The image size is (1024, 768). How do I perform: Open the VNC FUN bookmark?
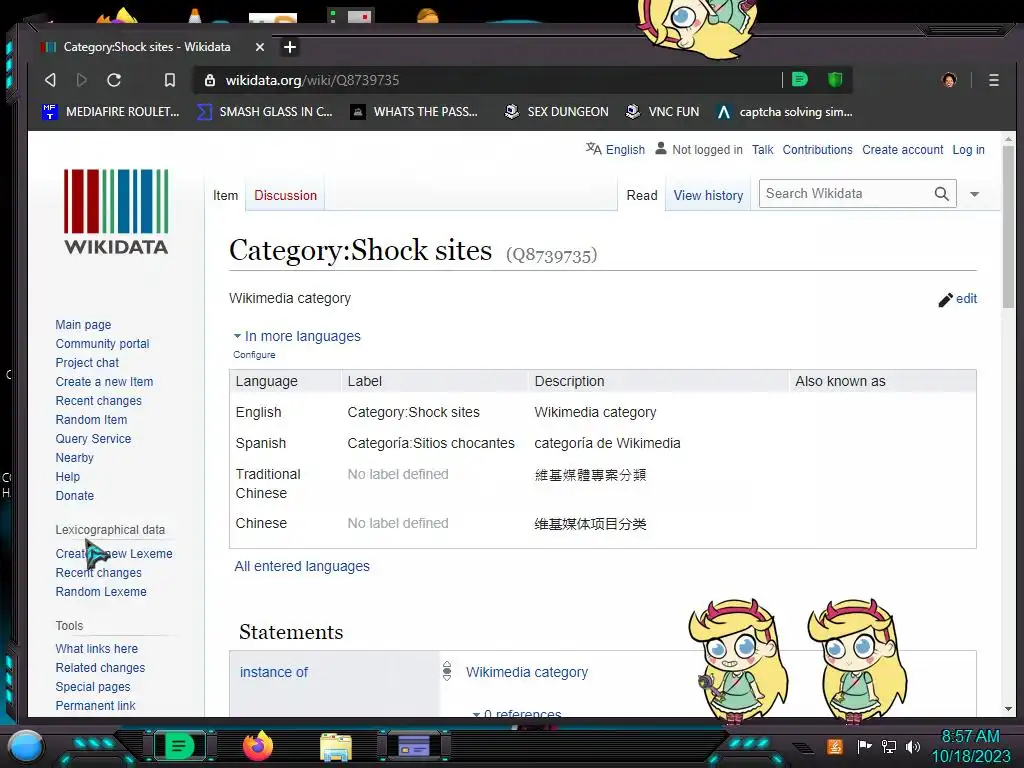[662, 112]
